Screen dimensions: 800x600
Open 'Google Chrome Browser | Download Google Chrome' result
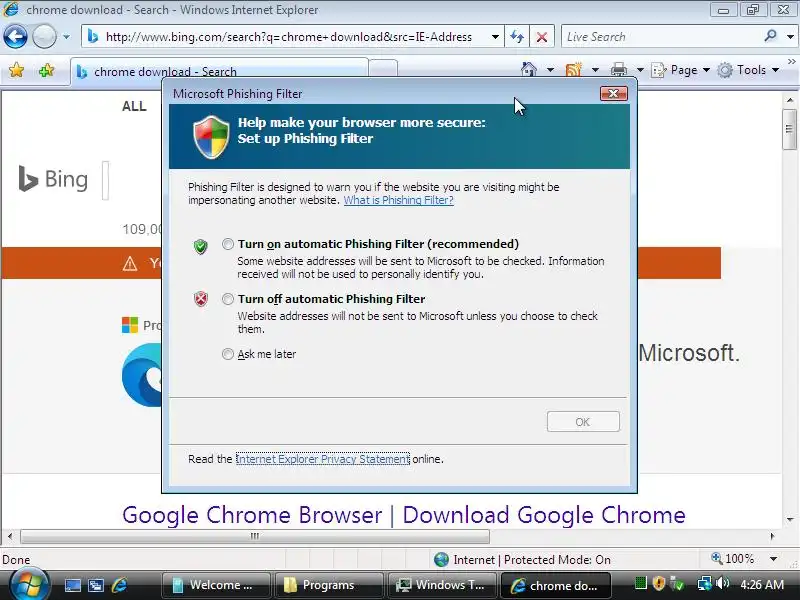click(404, 515)
